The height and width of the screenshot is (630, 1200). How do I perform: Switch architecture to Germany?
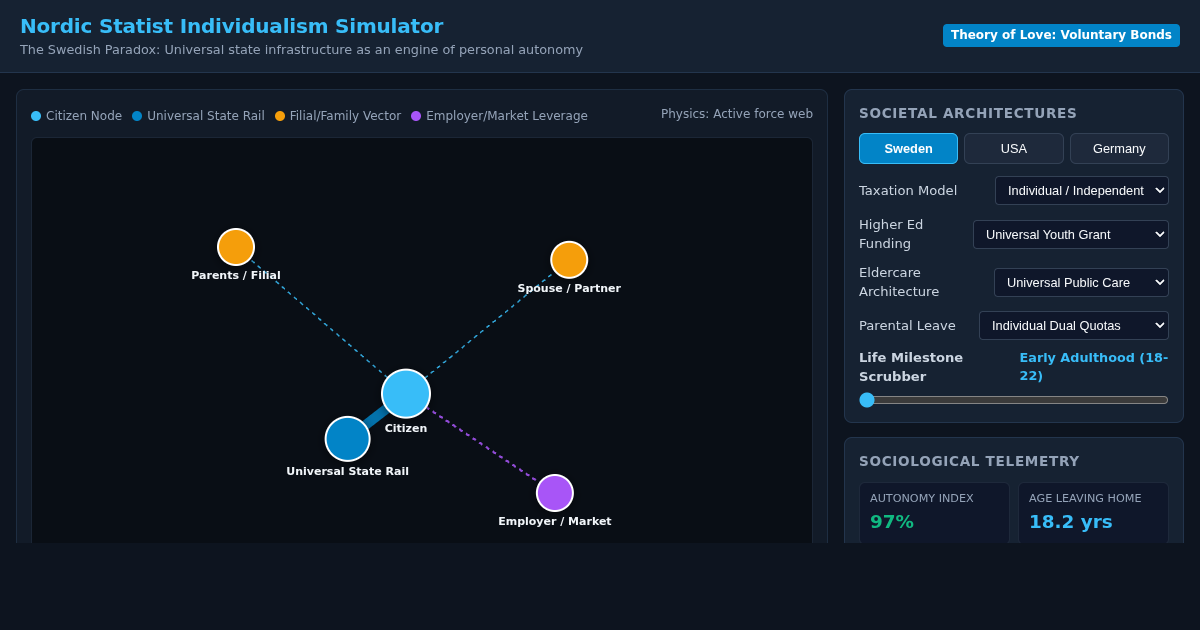click(x=1119, y=149)
